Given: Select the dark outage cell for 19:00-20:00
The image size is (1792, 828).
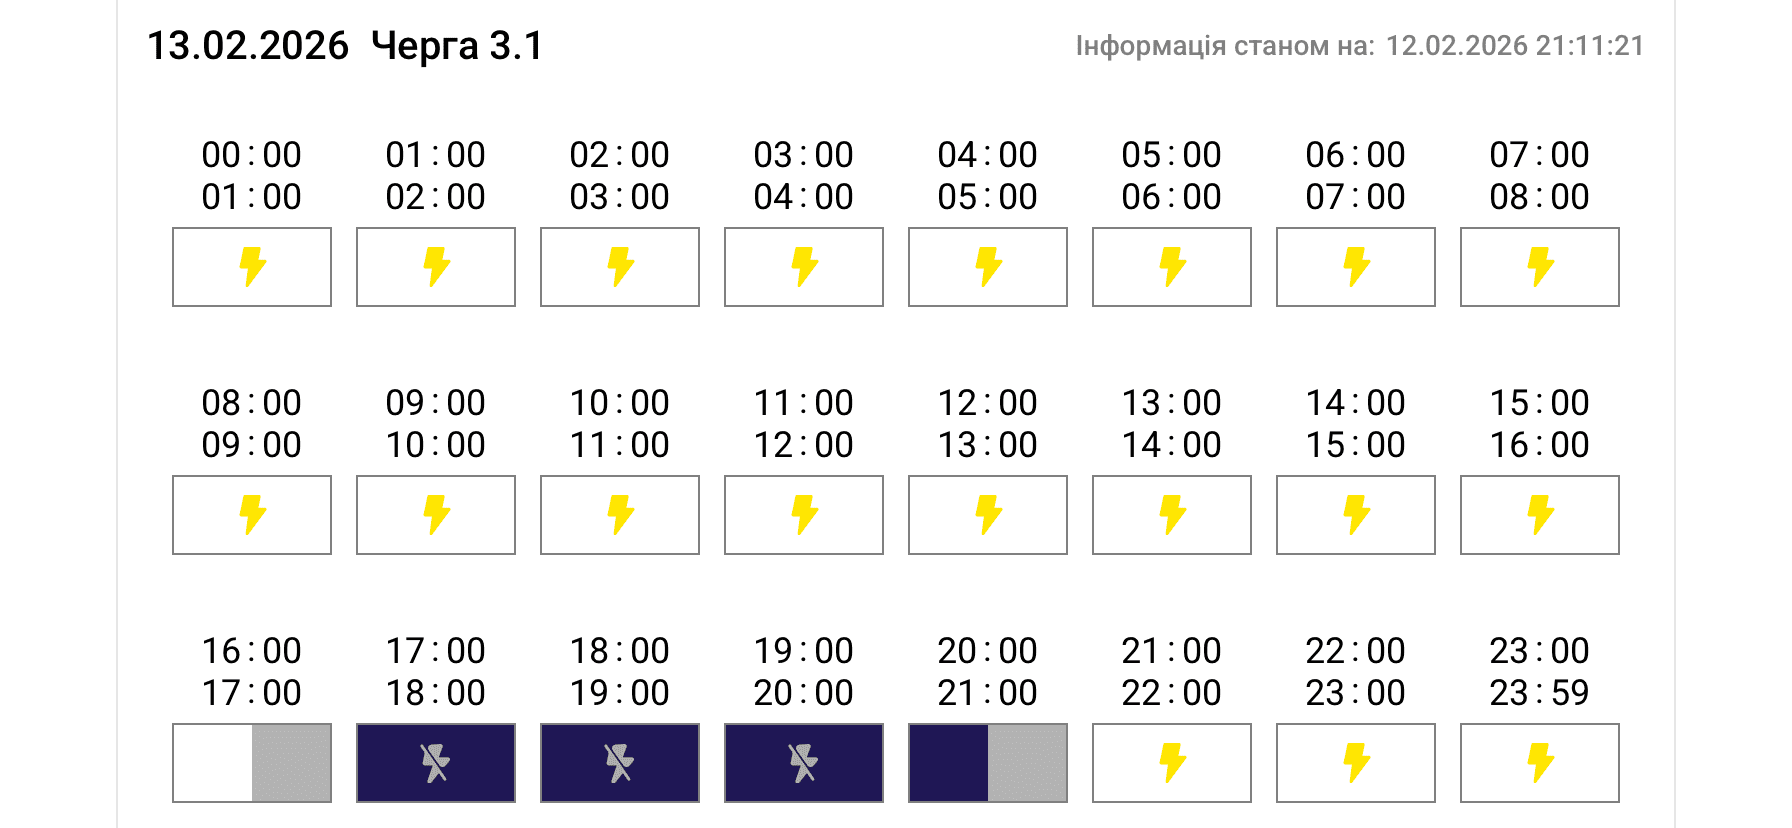Looking at the screenshot, I should tap(804, 763).
